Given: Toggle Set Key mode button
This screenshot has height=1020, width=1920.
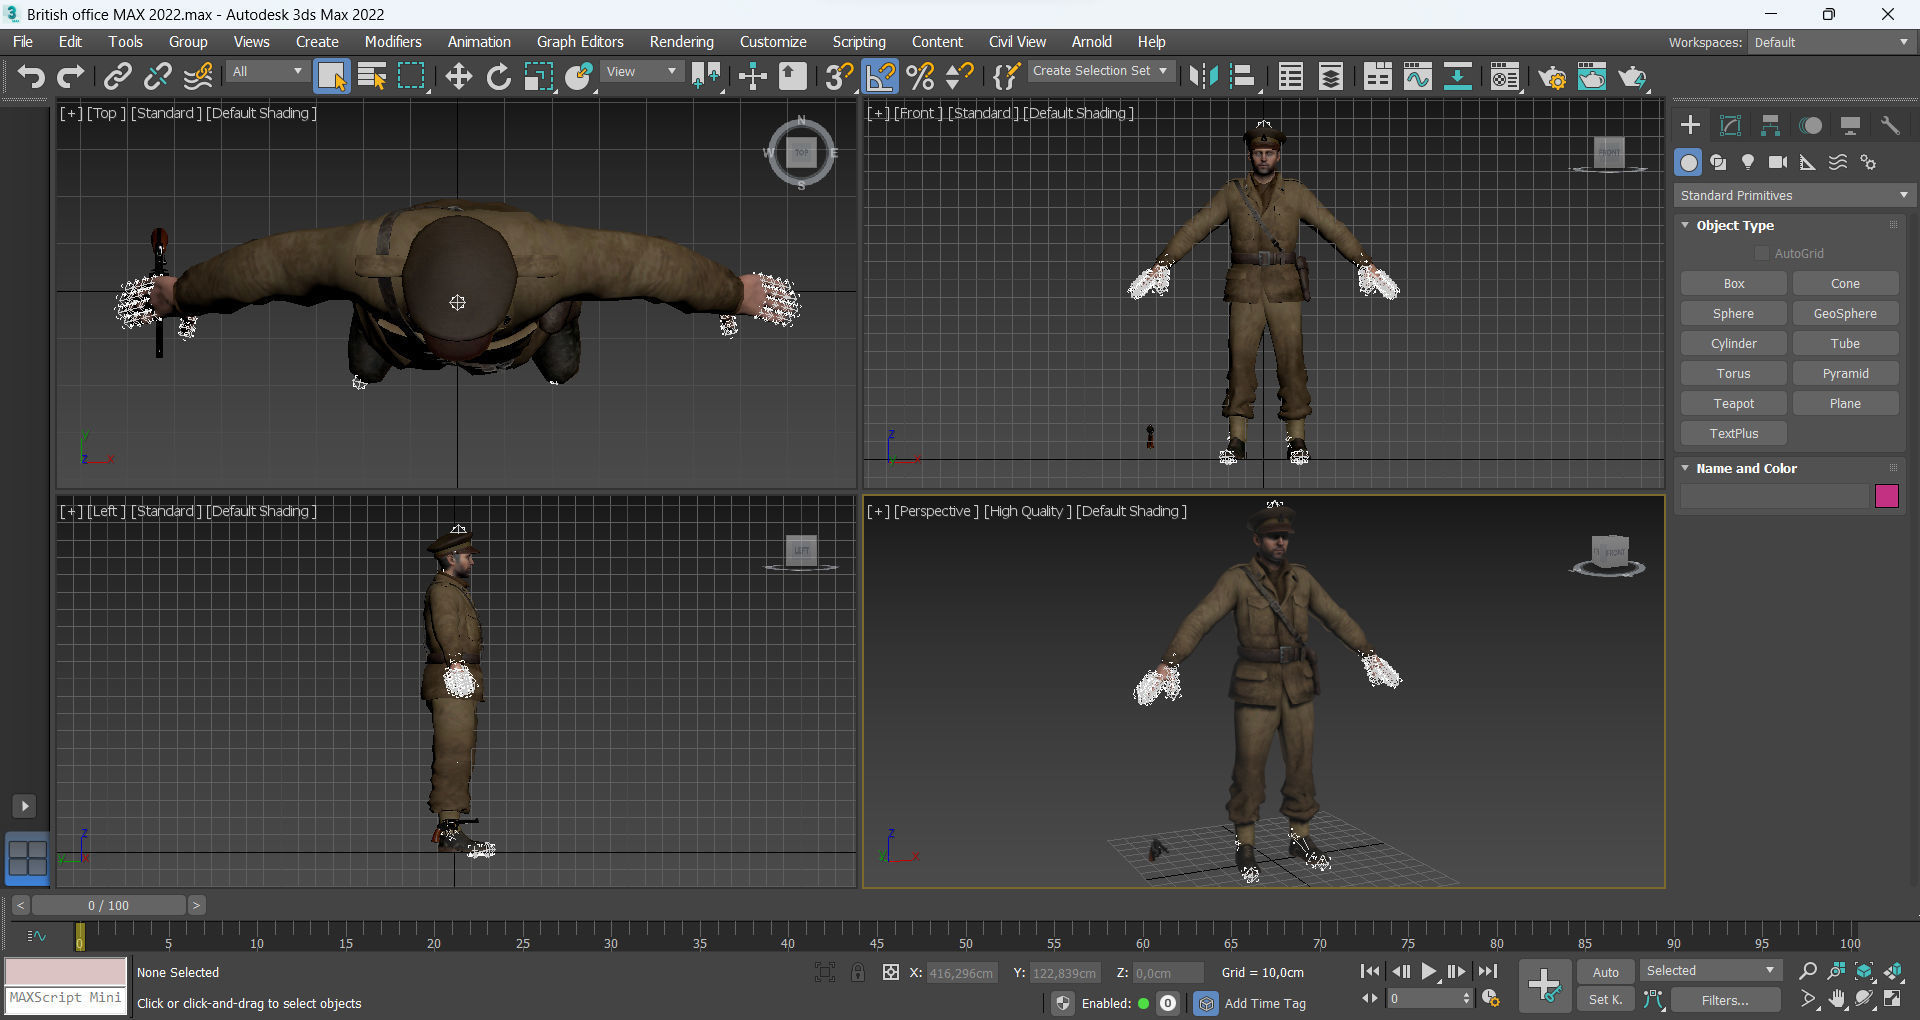Looking at the screenshot, I should coord(1606,999).
